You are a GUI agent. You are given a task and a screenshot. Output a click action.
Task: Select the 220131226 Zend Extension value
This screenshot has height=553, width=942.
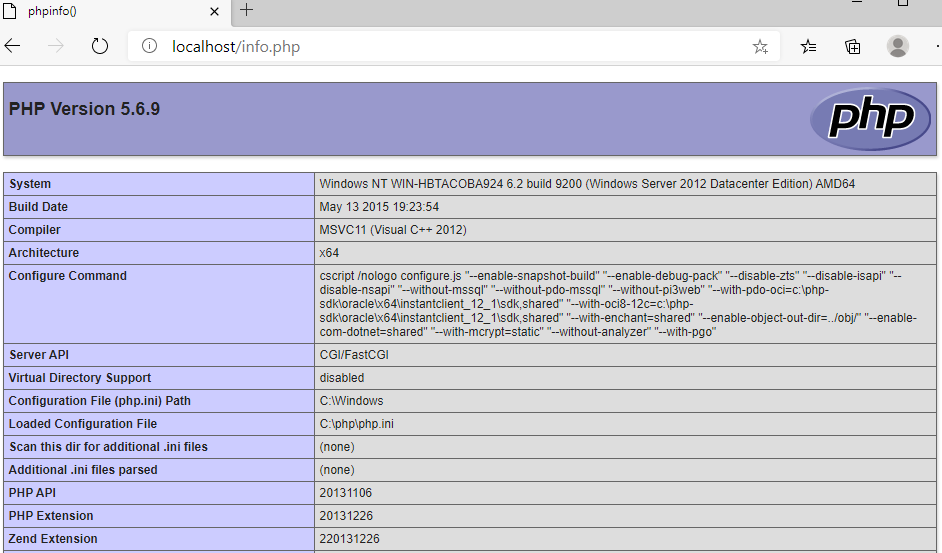click(x=349, y=539)
